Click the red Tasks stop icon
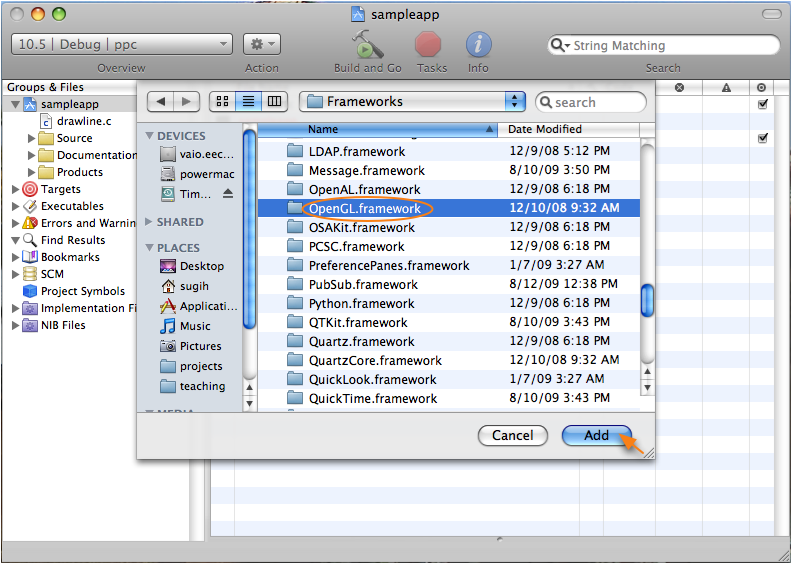Viewport: 792px width, 564px height. (x=428, y=45)
